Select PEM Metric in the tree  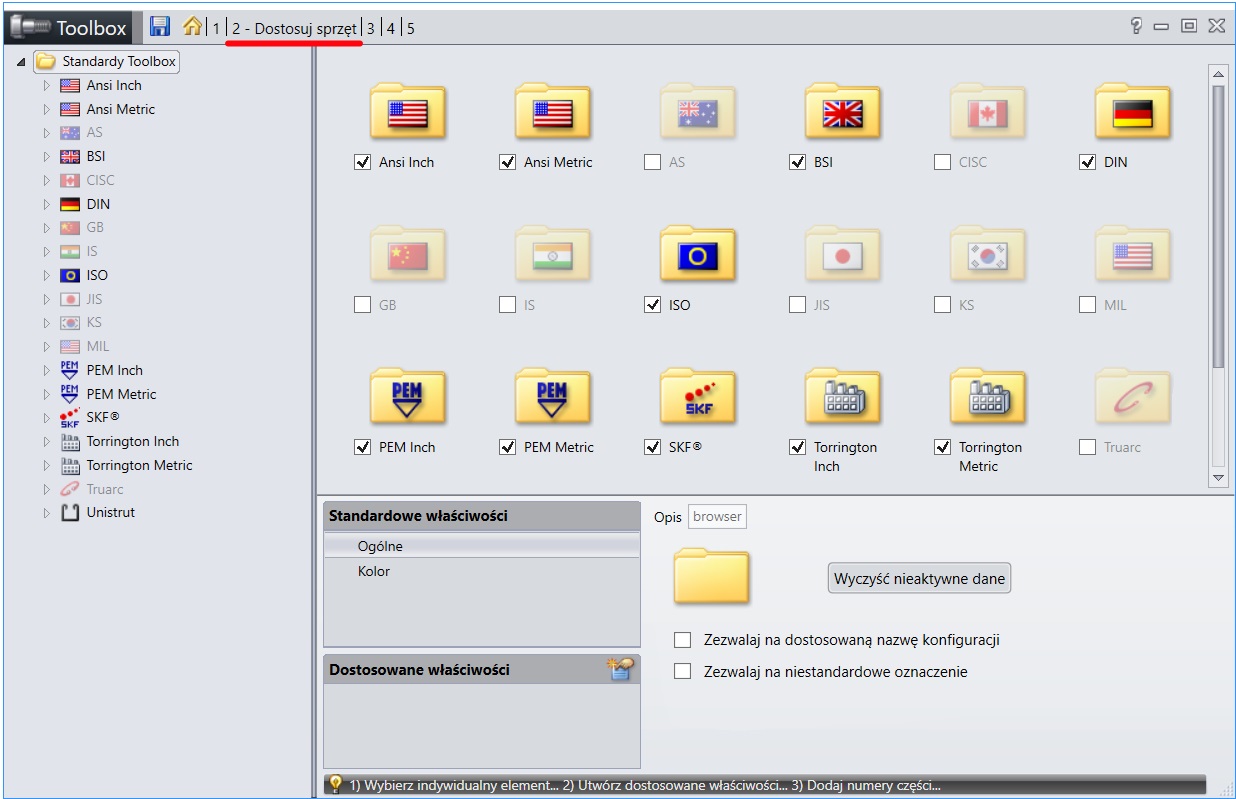coord(121,394)
